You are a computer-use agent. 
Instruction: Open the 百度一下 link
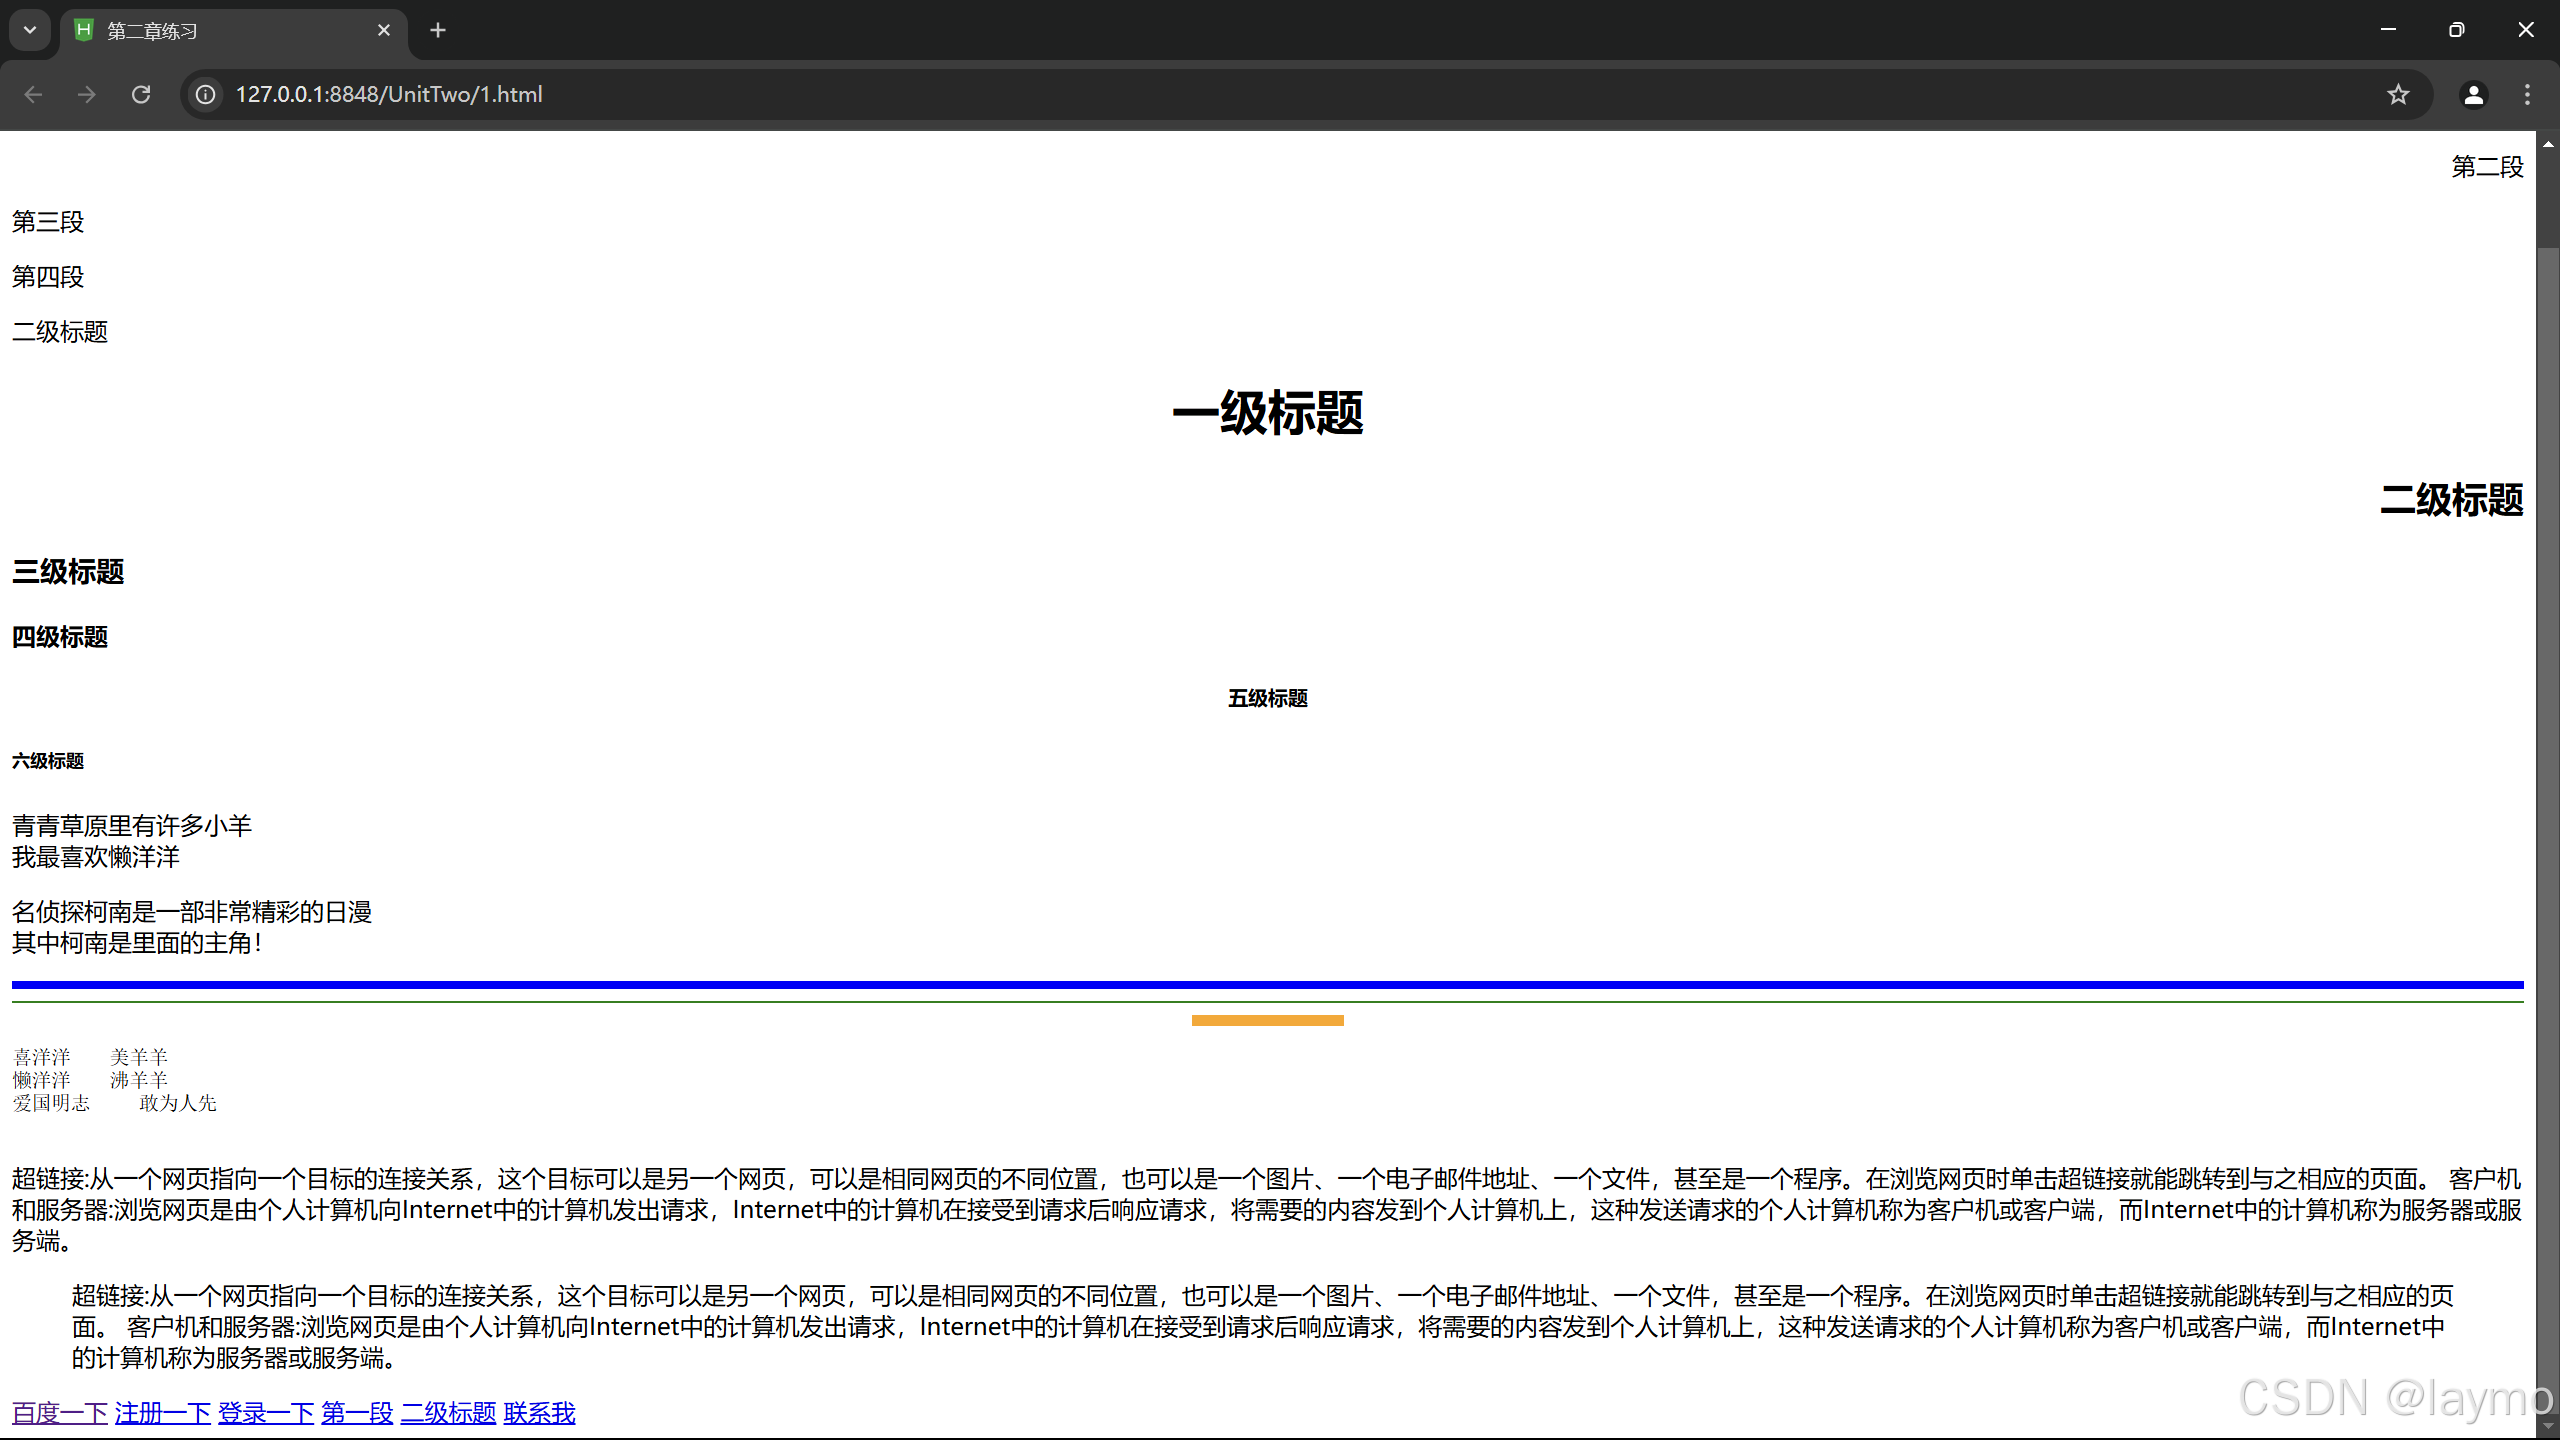(x=60, y=1413)
